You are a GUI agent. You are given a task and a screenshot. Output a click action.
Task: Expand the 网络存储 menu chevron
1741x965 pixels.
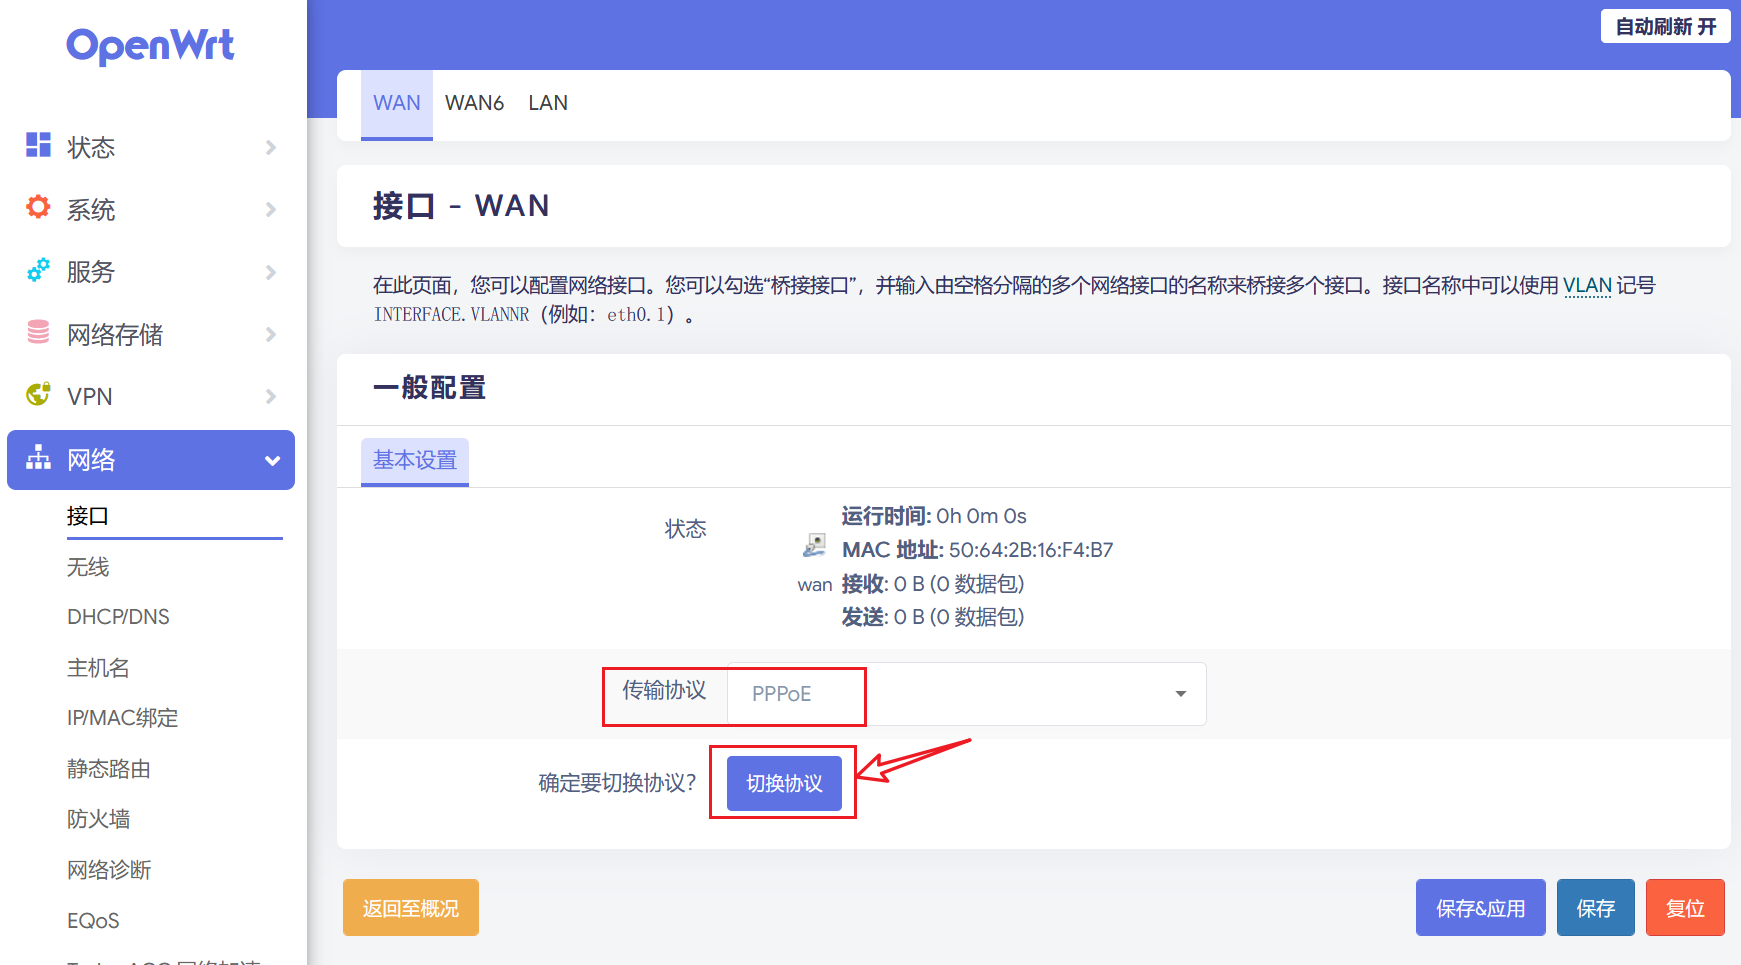tap(271, 334)
